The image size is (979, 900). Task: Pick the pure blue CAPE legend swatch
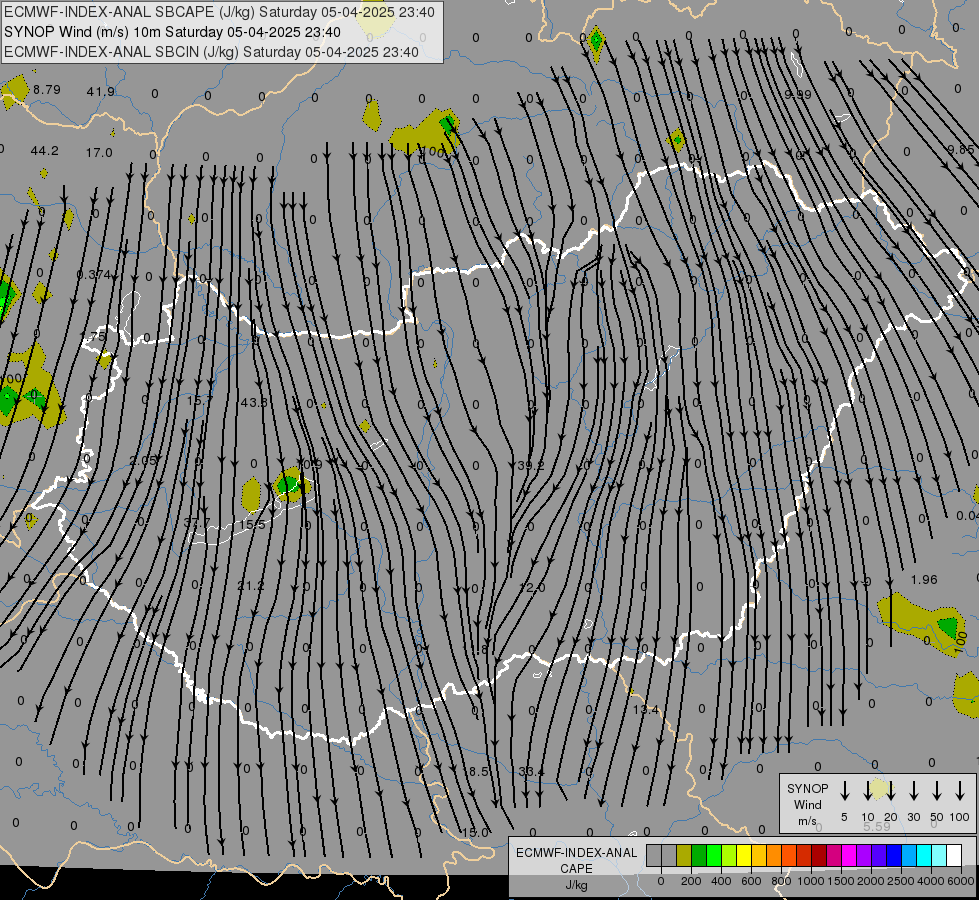point(893,856)
